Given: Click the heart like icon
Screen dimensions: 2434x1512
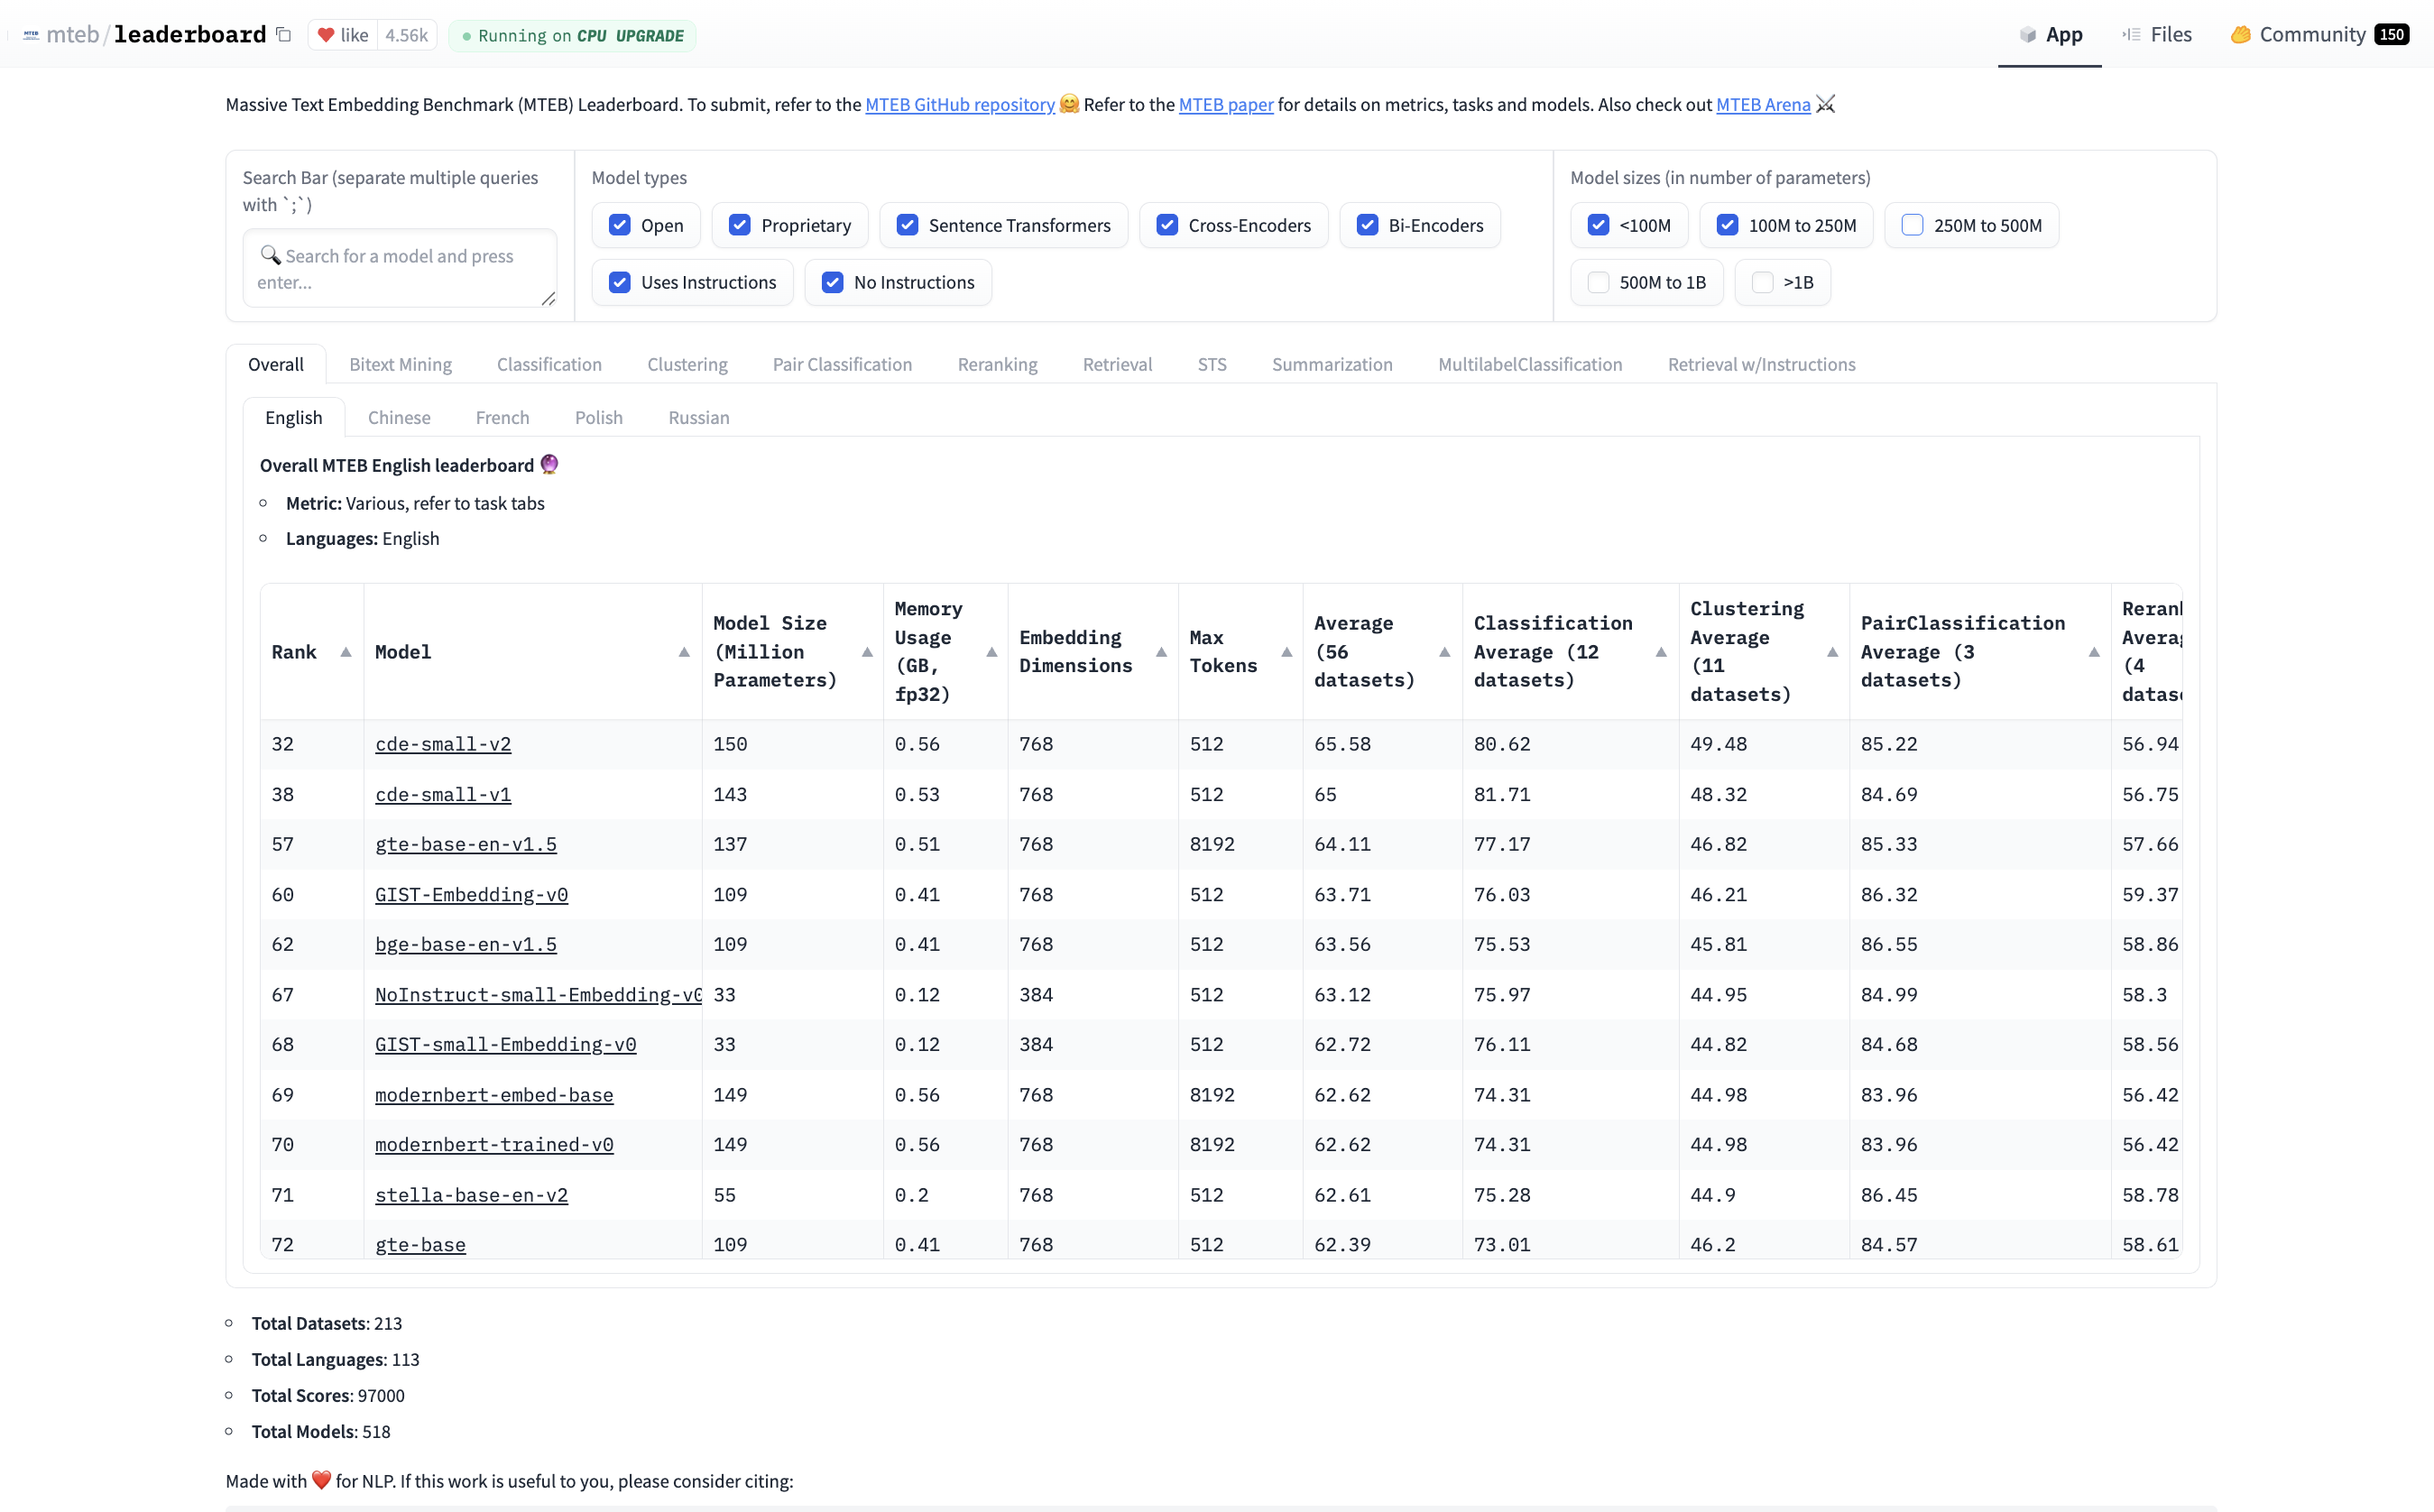Looking at the screenshot, I should pos(326,35).
